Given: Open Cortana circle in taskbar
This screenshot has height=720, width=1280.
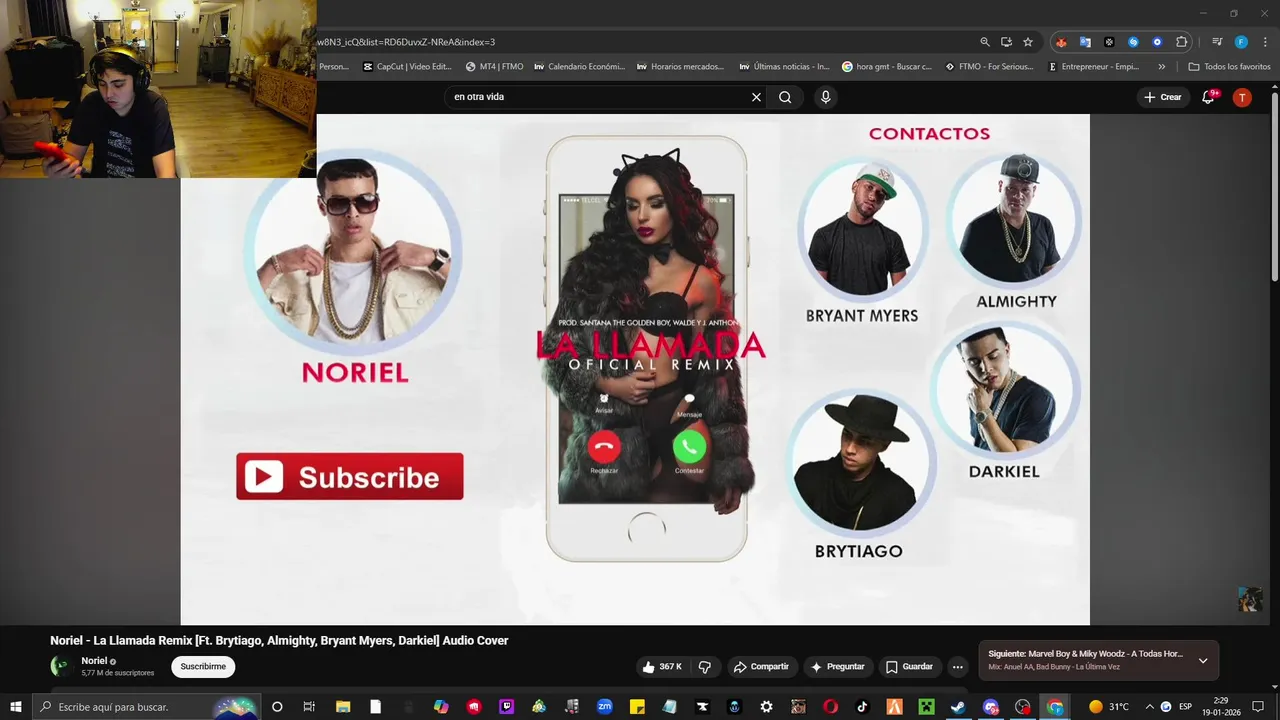Looking at the screenshot, I should (277, 707).
